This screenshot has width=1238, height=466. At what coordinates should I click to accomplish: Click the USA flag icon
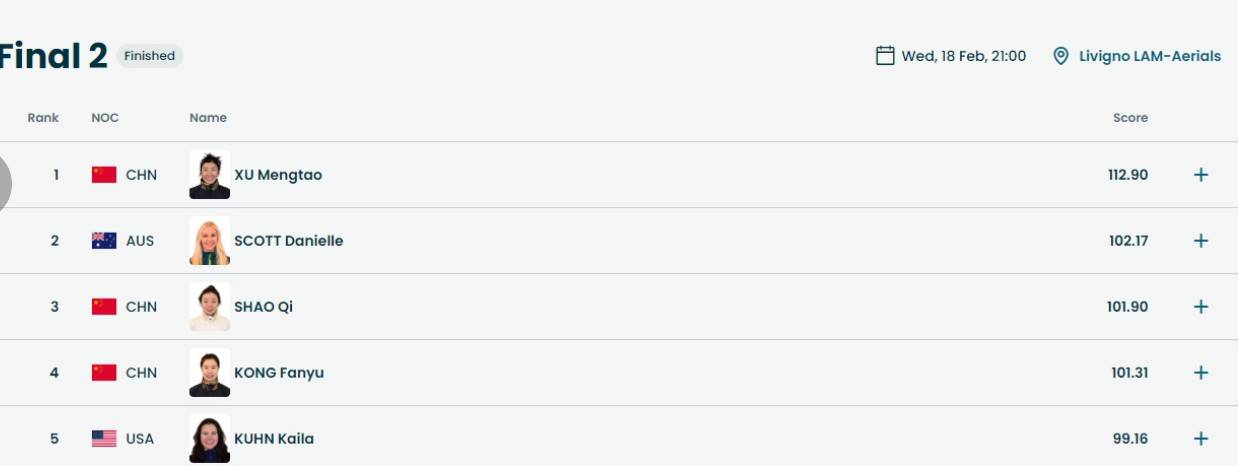pos(104,439)
